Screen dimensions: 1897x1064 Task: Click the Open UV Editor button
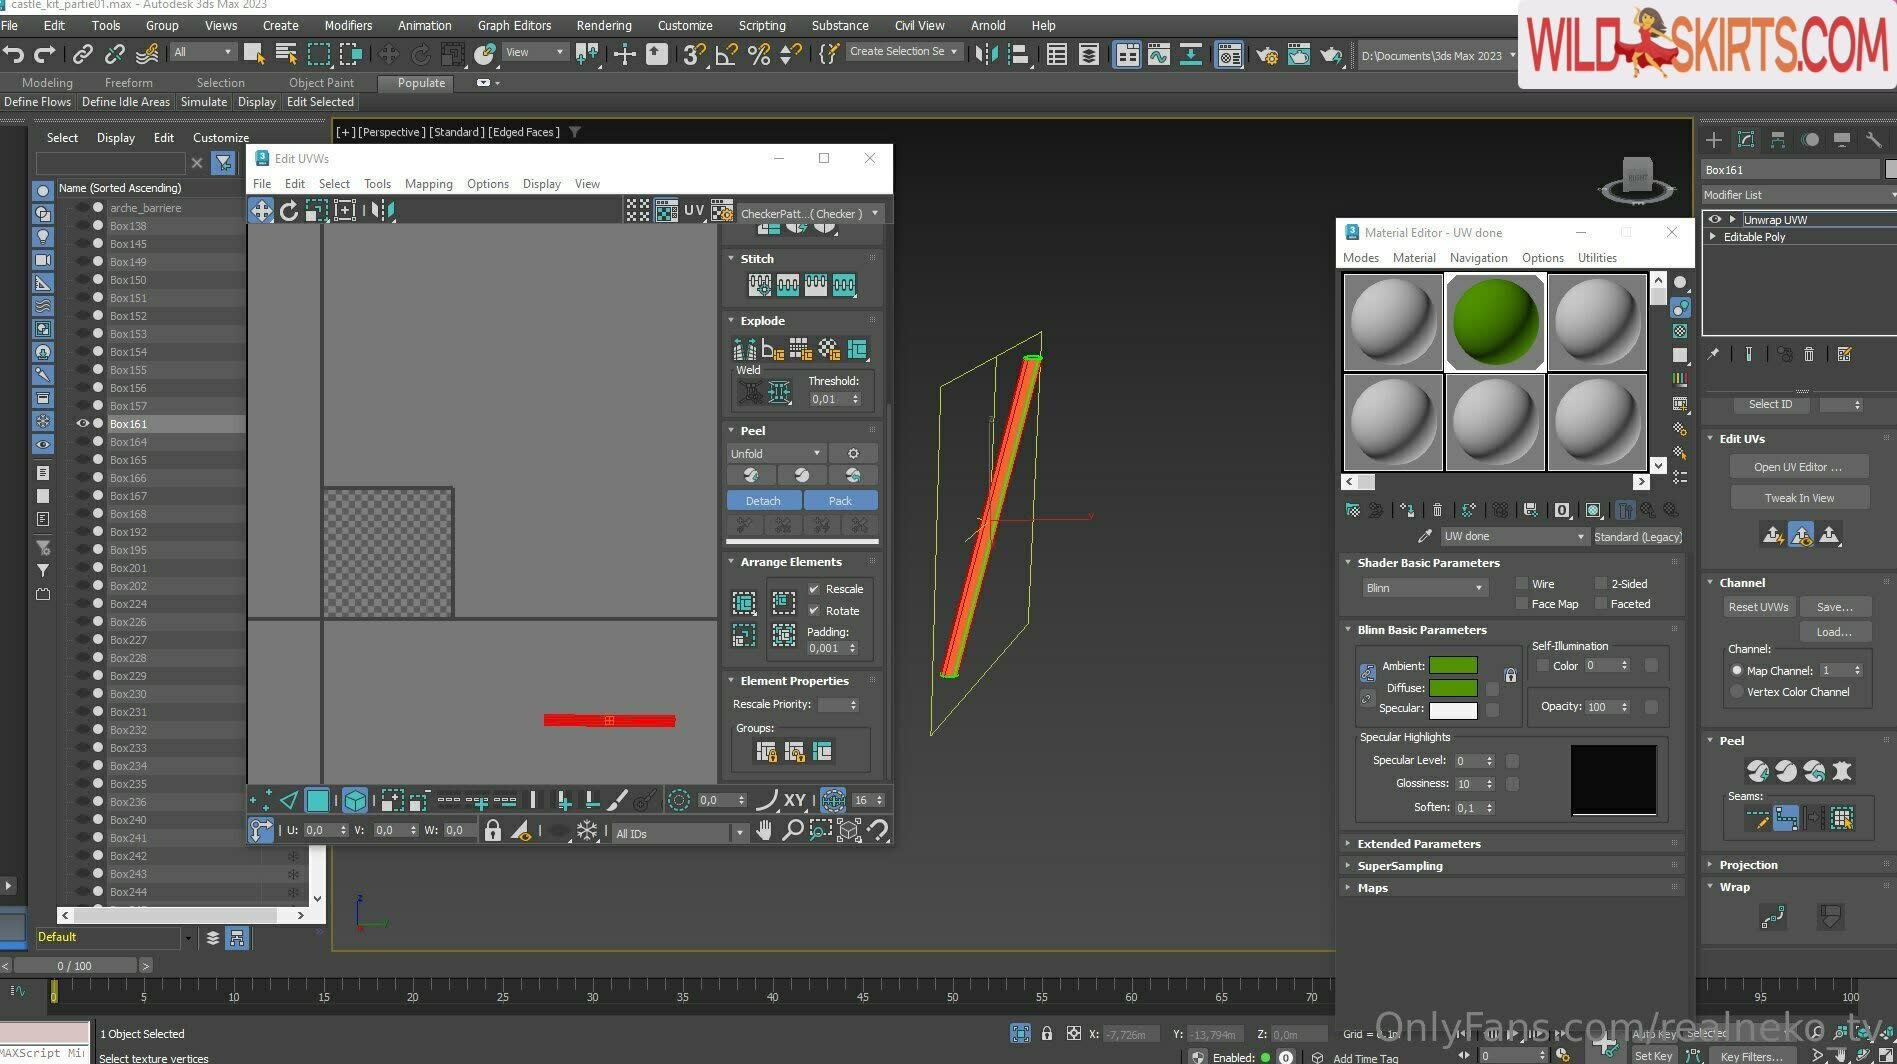pyautogui.click(x=1798, y=467)
